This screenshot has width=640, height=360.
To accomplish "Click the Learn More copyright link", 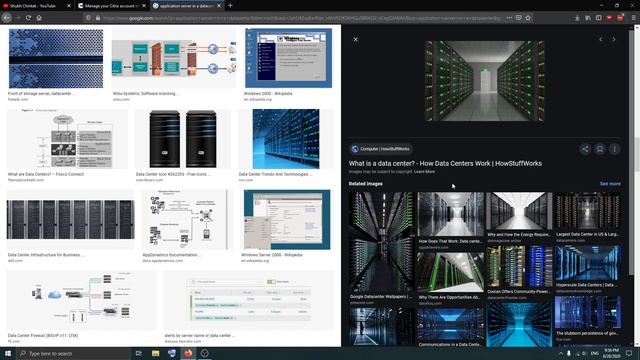I will coord(424,172).
